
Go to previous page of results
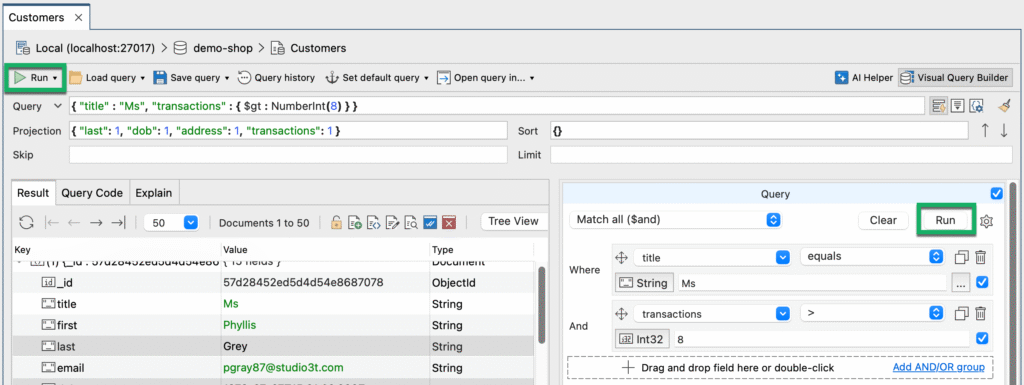pyautogui.click(x=74, y=223)
